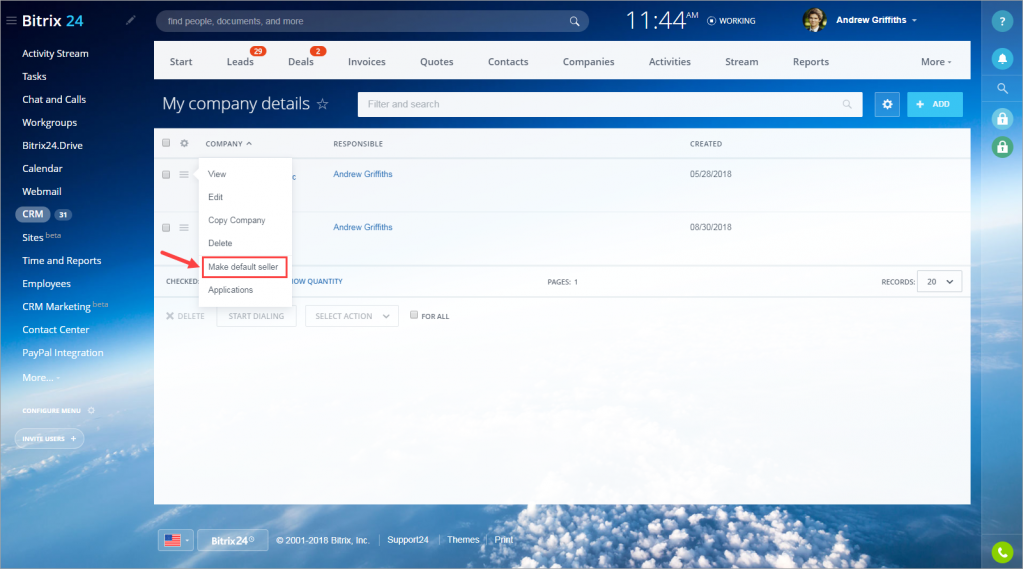This screenshot has width=1023, height=569.
Task: Click the gear next to Configure Menu
Action: (x=91, y=410)
